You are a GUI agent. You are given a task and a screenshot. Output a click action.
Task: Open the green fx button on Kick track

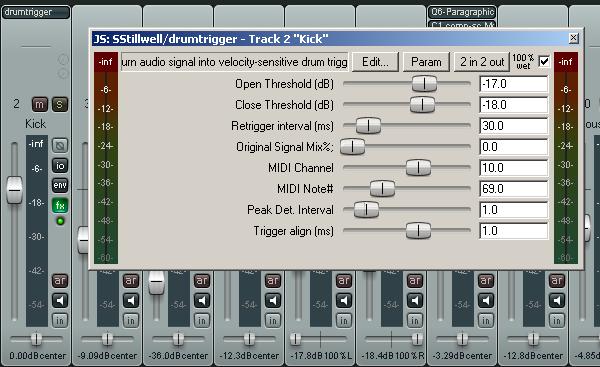click(x=60, y=206)
